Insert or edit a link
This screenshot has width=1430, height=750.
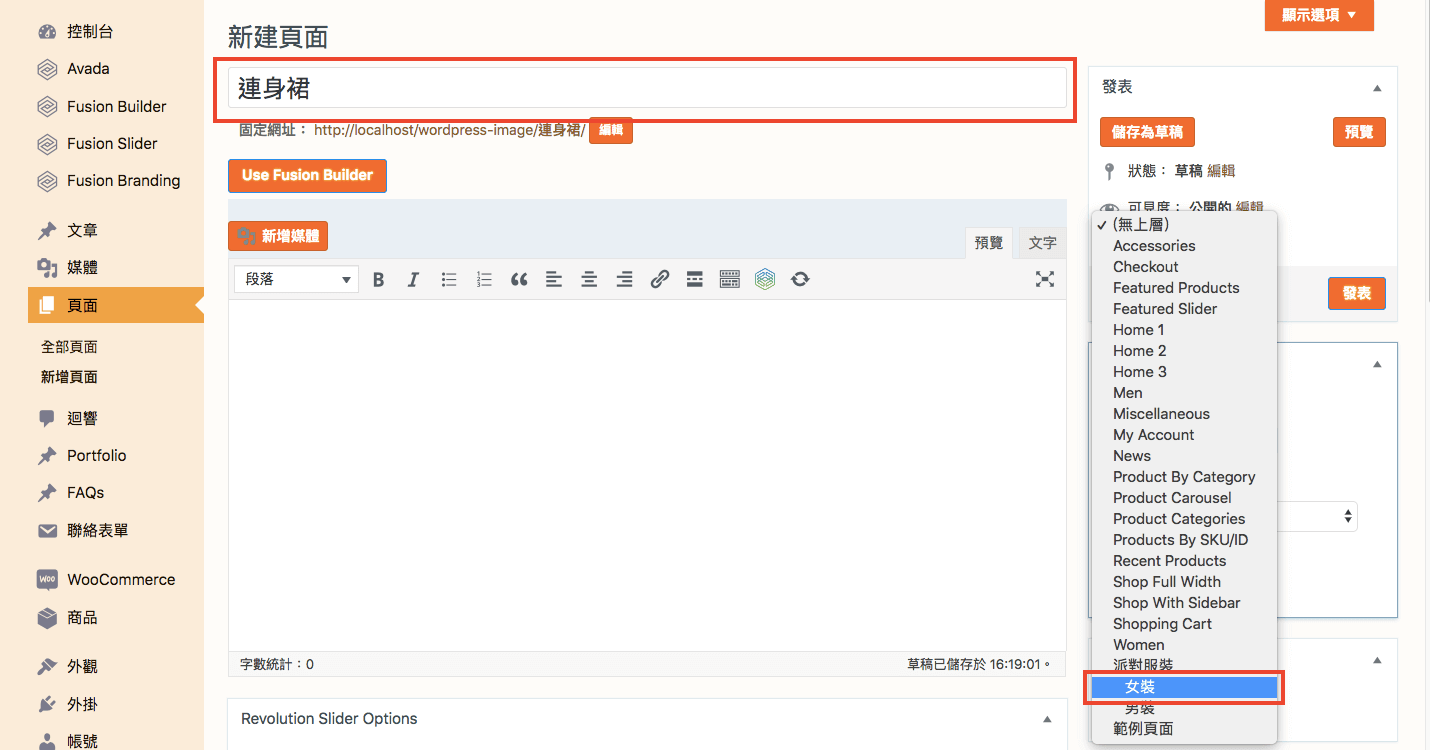(659, 280)
